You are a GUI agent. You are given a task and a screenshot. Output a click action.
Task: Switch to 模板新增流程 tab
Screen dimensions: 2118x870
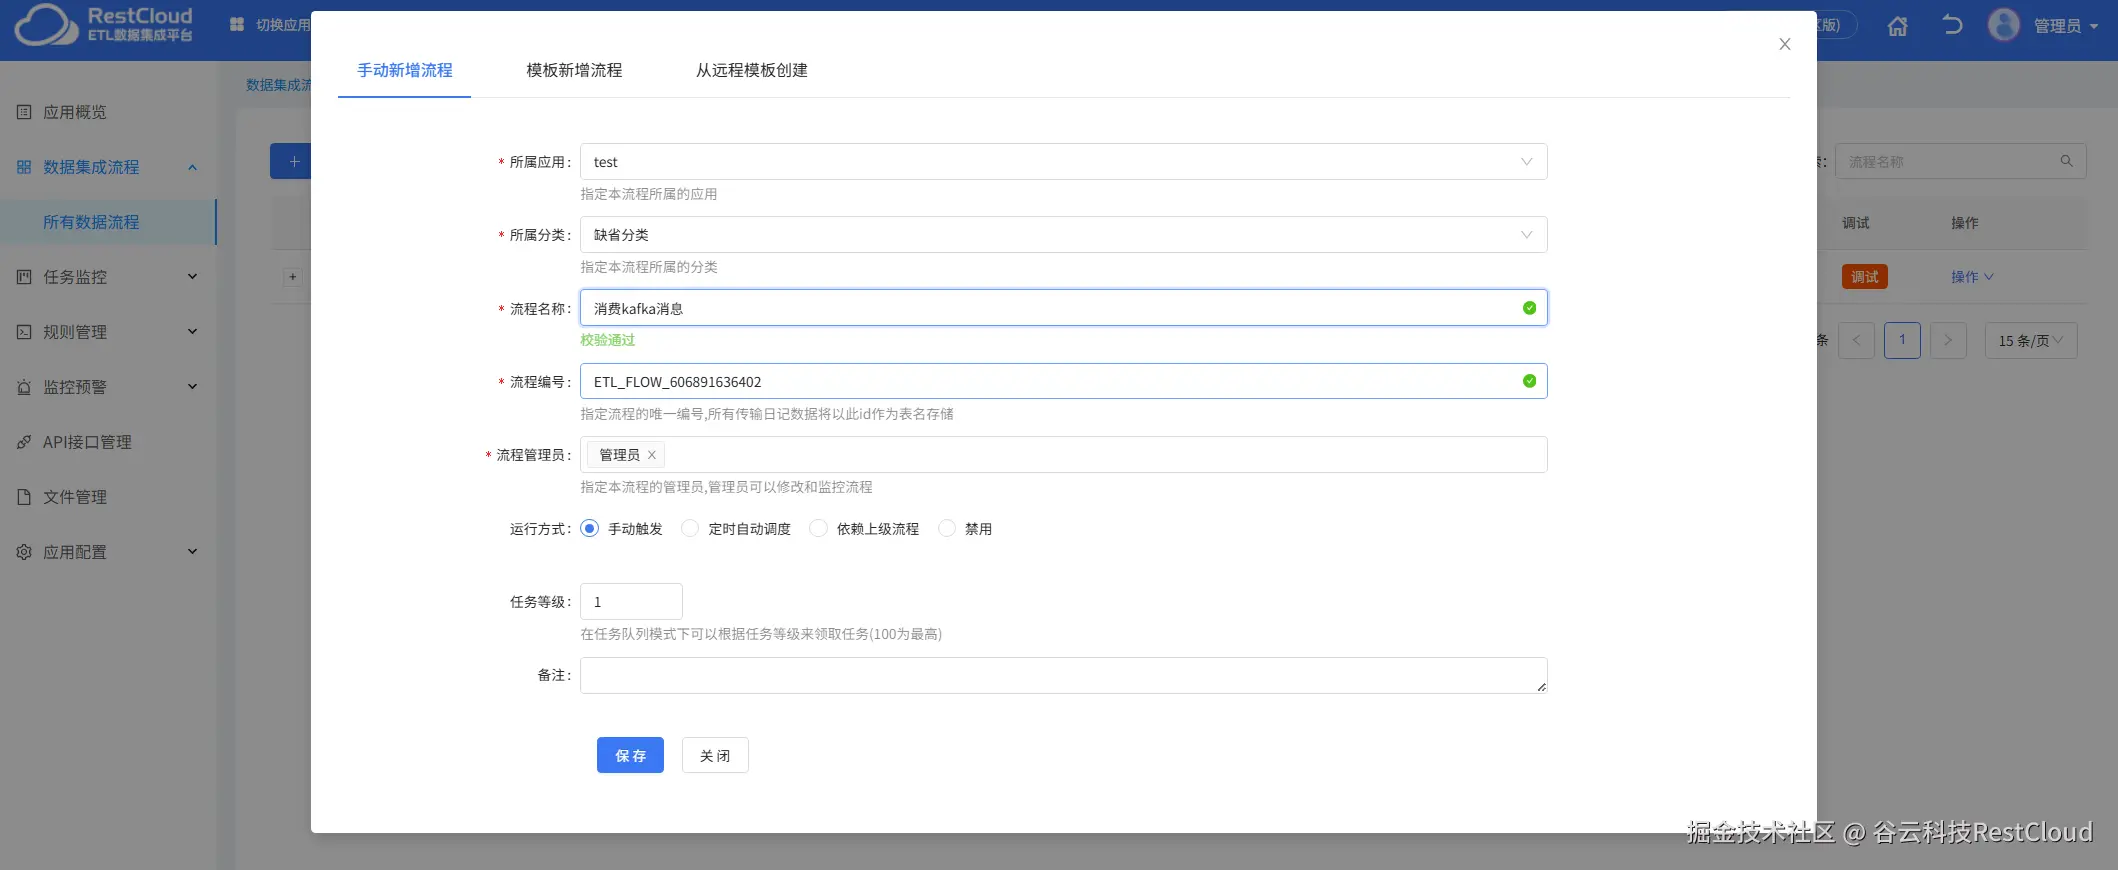(574, 70)
